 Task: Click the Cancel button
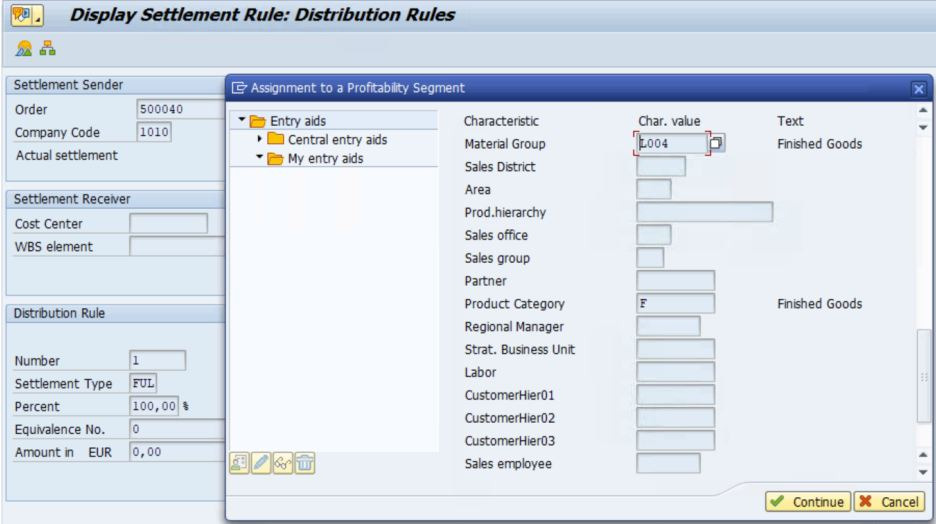[889, 502]
